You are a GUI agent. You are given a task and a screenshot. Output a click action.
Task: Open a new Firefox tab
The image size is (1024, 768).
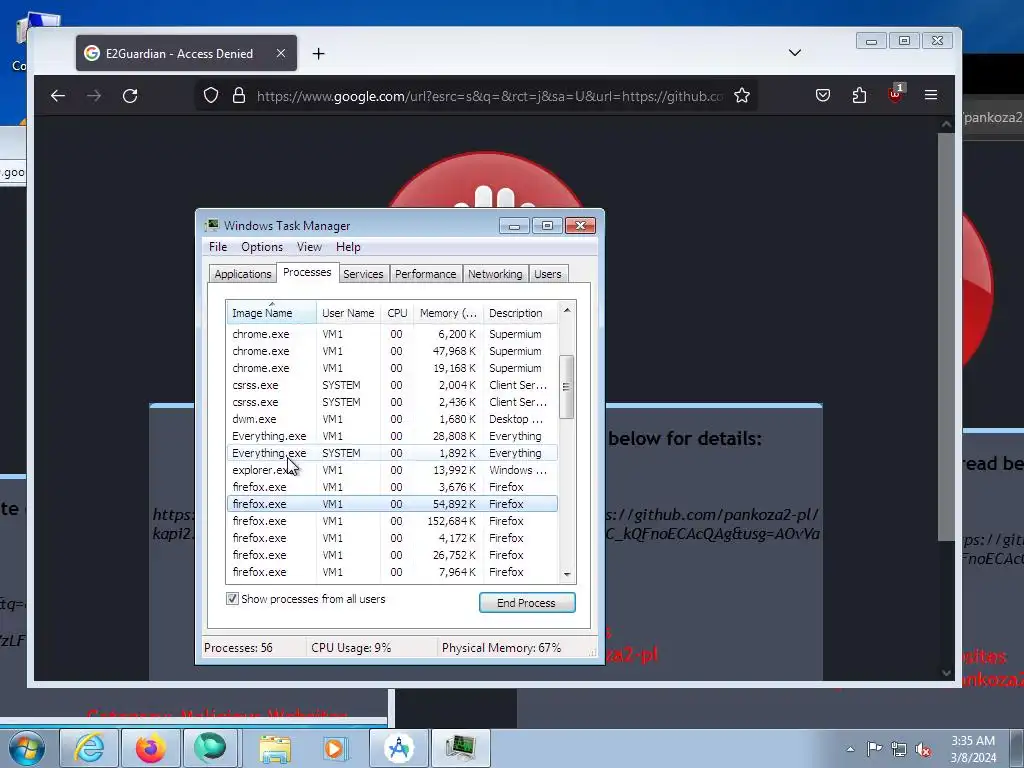(x=318, y=54)
